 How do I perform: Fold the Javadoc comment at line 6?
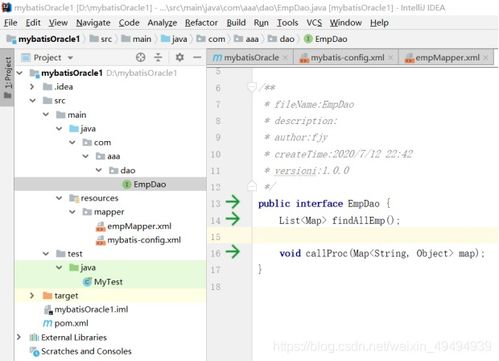(252, 87)
